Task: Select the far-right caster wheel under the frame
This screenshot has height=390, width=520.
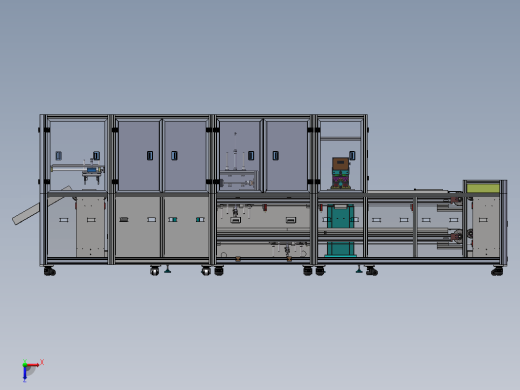Action: click(x=497, y=271)
